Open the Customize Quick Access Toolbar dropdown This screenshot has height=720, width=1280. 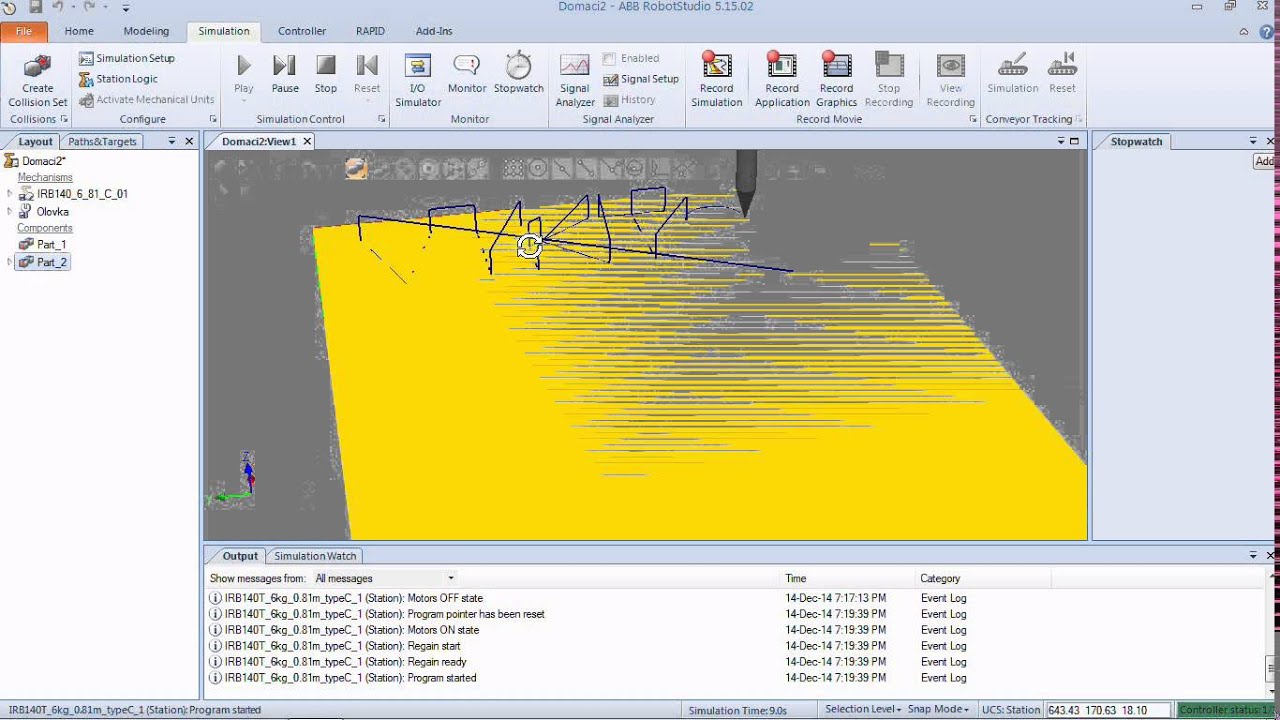click(x=126, y=8)
